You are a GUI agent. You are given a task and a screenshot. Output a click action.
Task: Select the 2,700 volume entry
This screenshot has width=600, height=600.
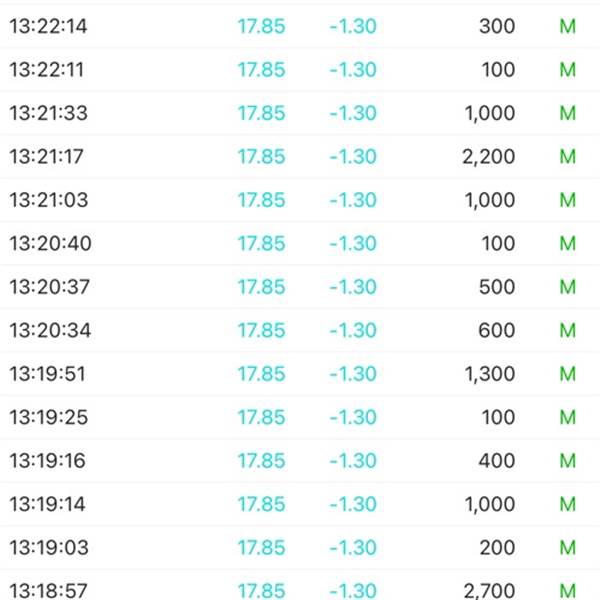(x=489, y=591)
